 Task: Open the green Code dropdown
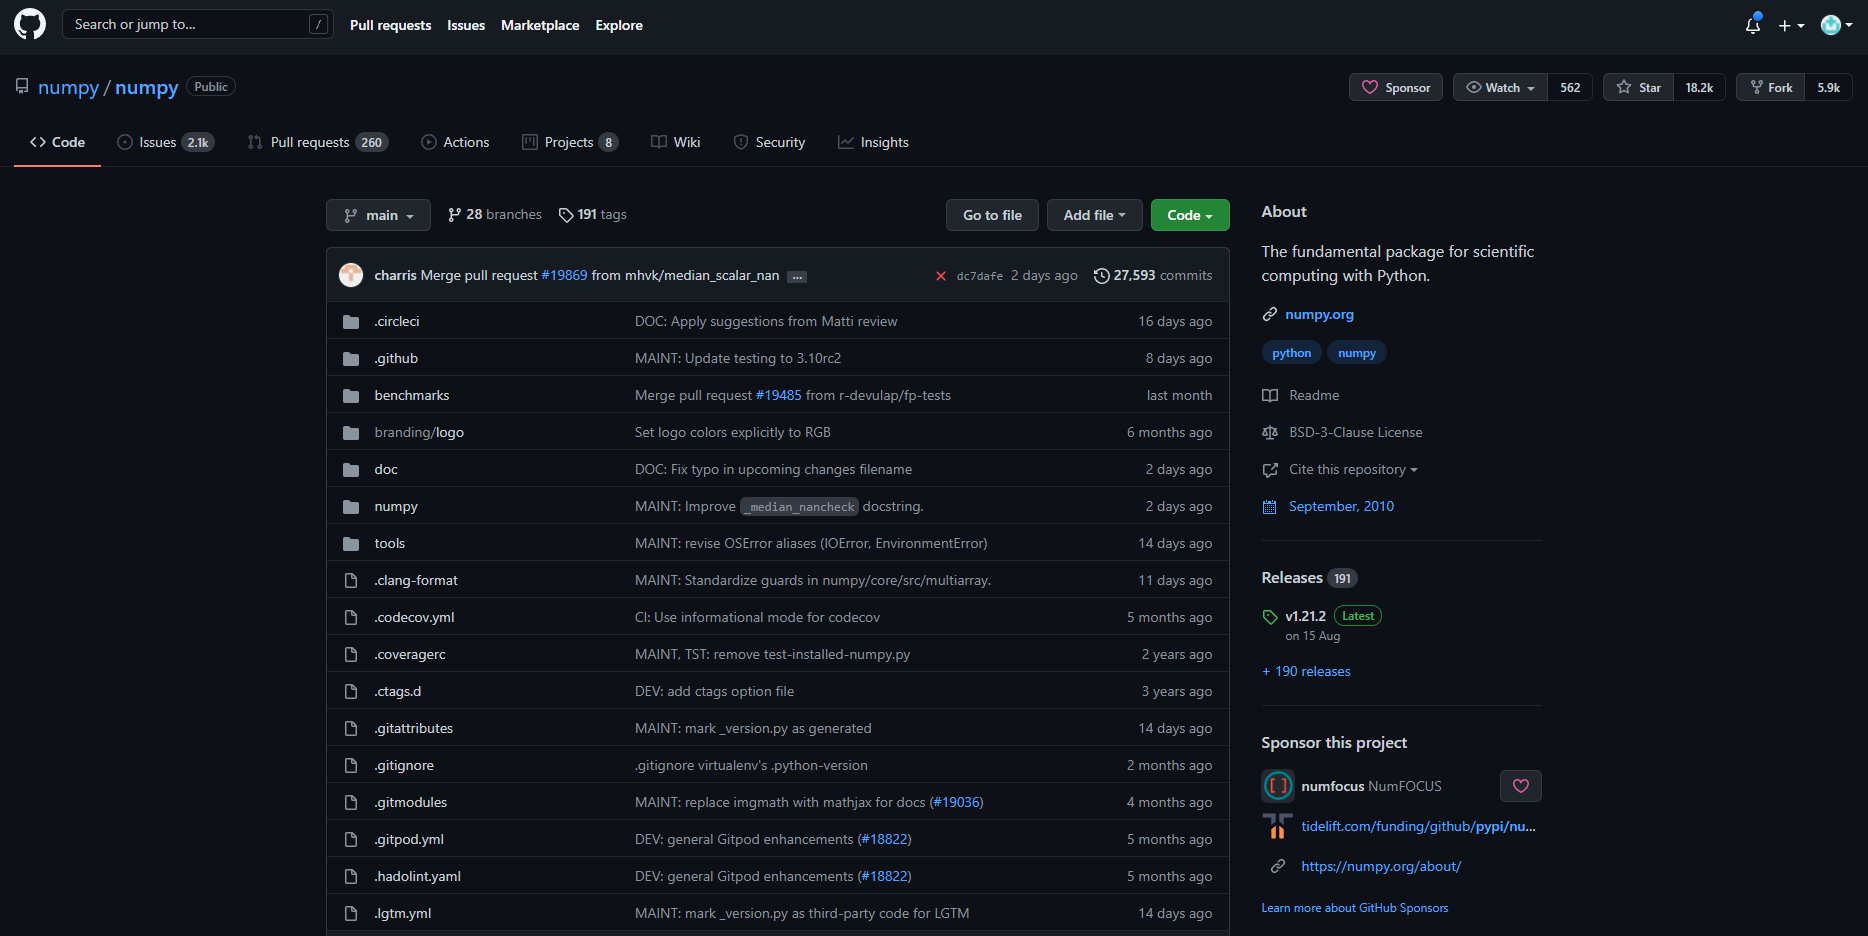pos(1190,215)
